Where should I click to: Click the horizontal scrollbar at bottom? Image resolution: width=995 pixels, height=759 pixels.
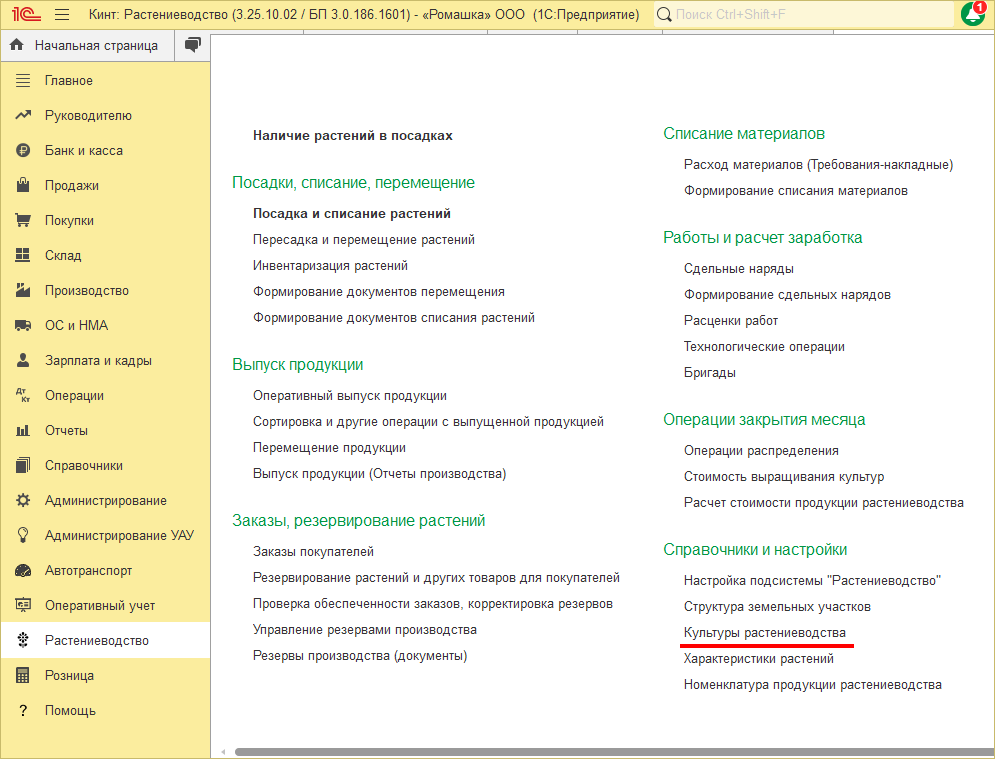(x=600, y=752)
